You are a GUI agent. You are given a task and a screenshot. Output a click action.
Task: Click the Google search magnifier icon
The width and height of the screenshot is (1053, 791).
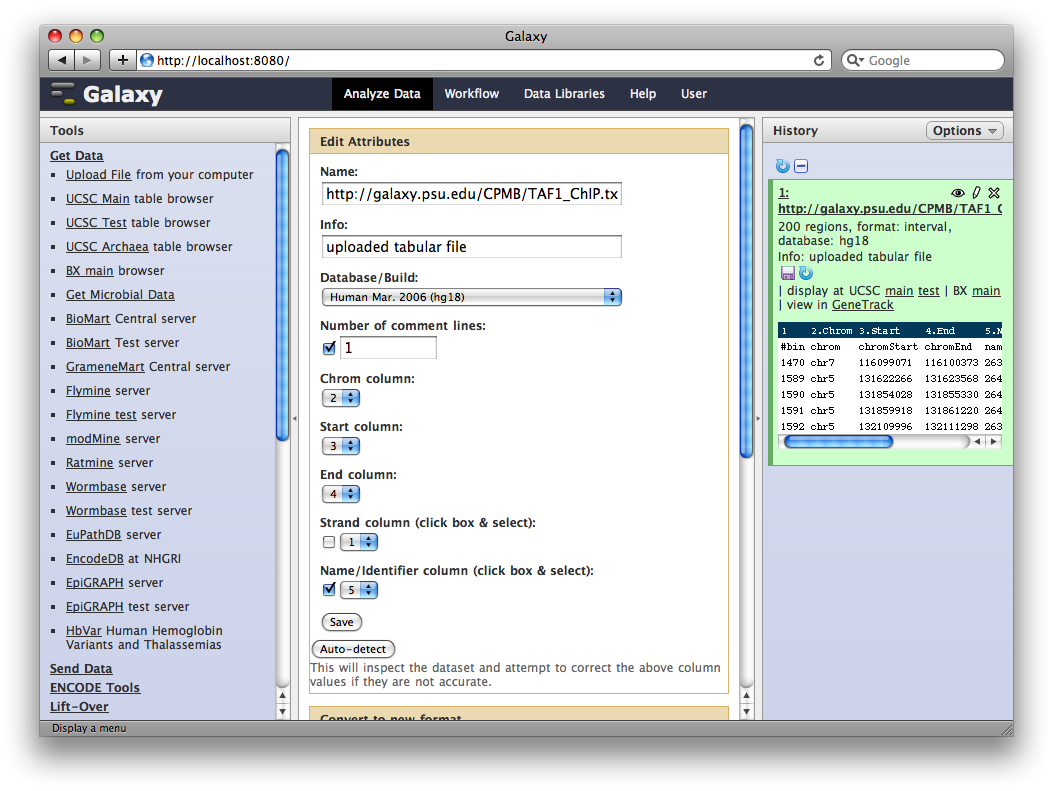[x=855, y=60]
